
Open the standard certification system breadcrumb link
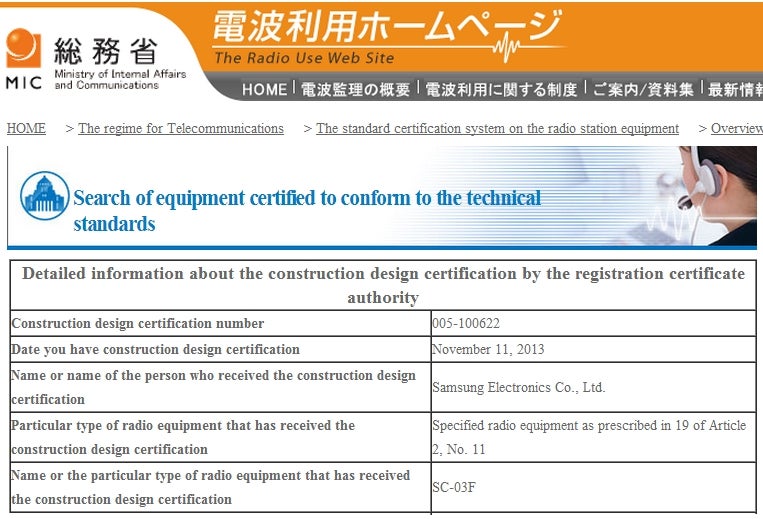tap(497, 128)
